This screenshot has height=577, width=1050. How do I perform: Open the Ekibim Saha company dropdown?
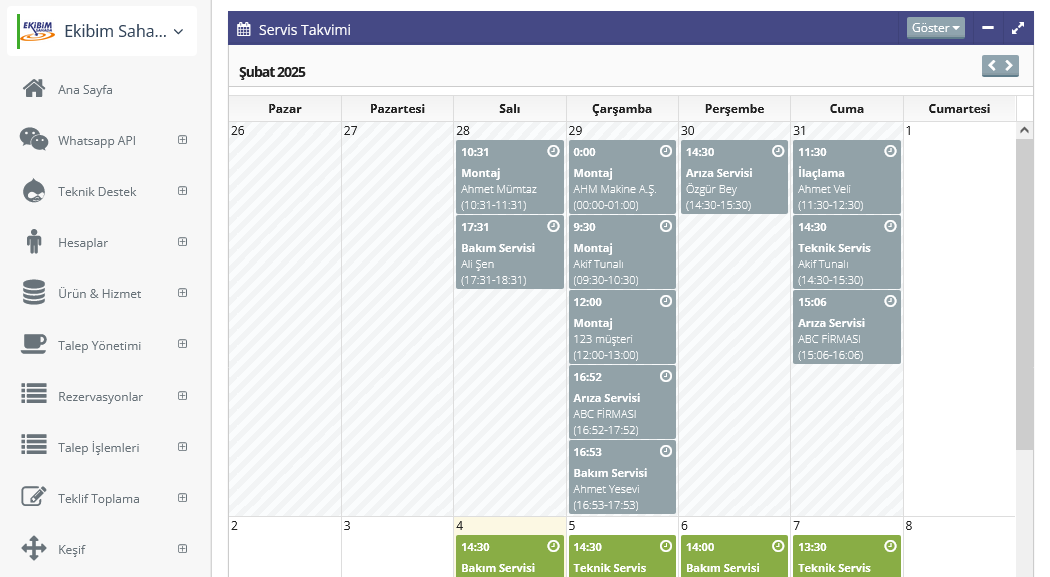click(x=107, y=32)
